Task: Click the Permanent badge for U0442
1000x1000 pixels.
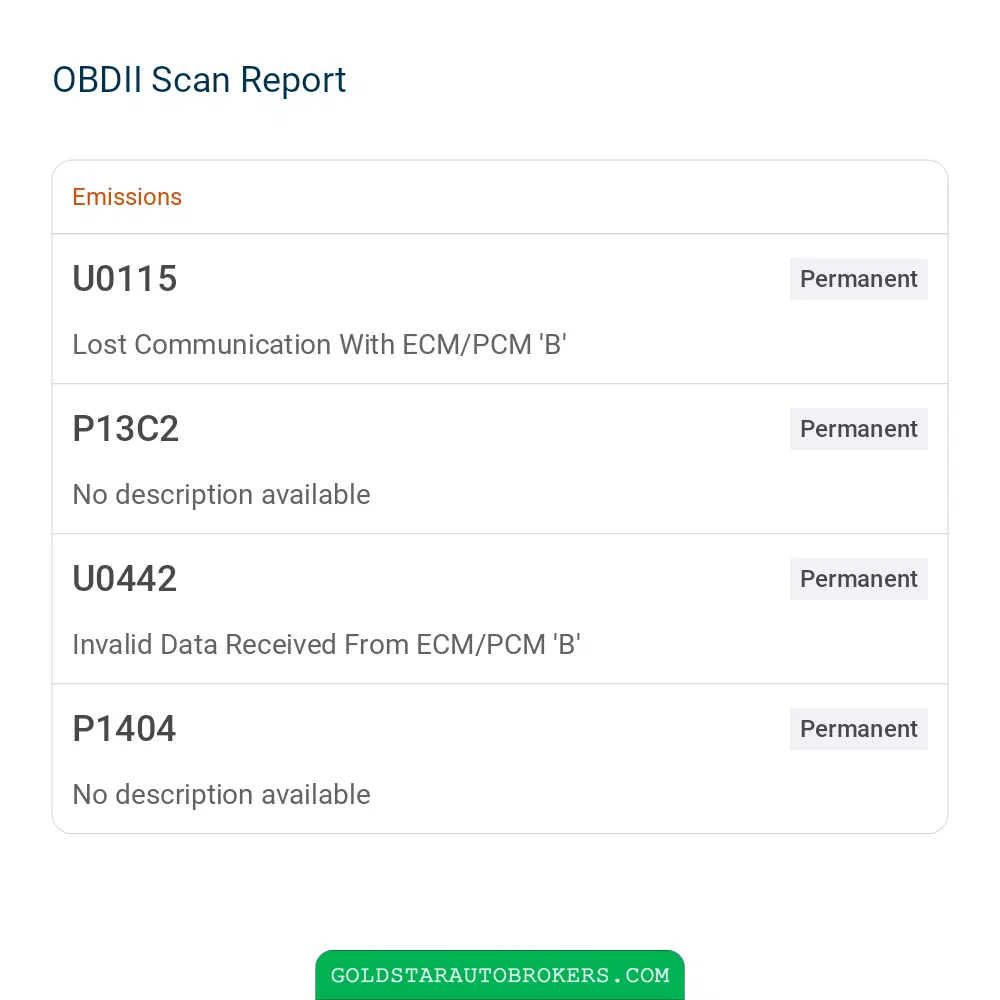Action: coord(858,578)
